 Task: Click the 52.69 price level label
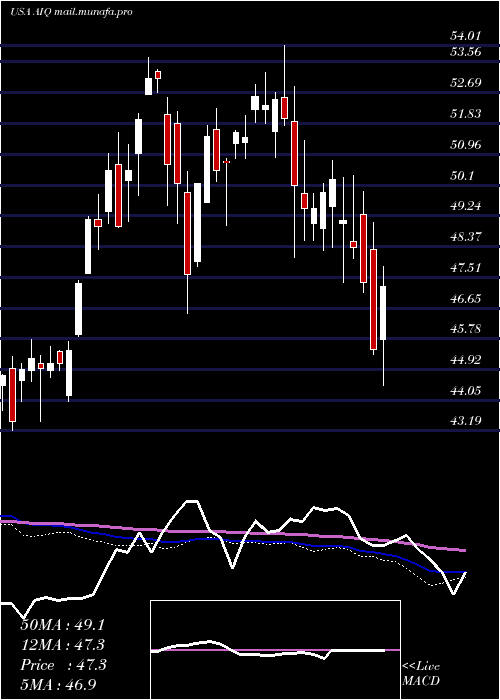coord(466,83)
